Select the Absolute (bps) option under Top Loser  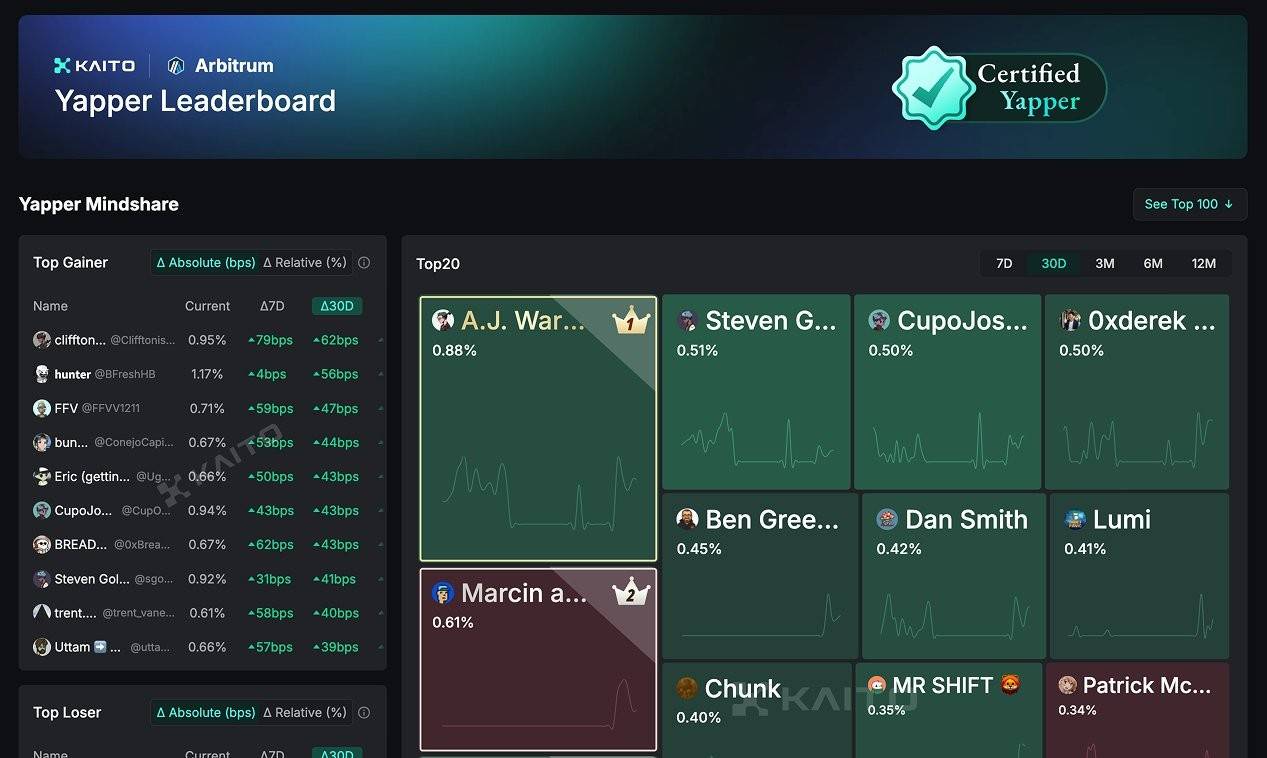click(x=206, y=713)
